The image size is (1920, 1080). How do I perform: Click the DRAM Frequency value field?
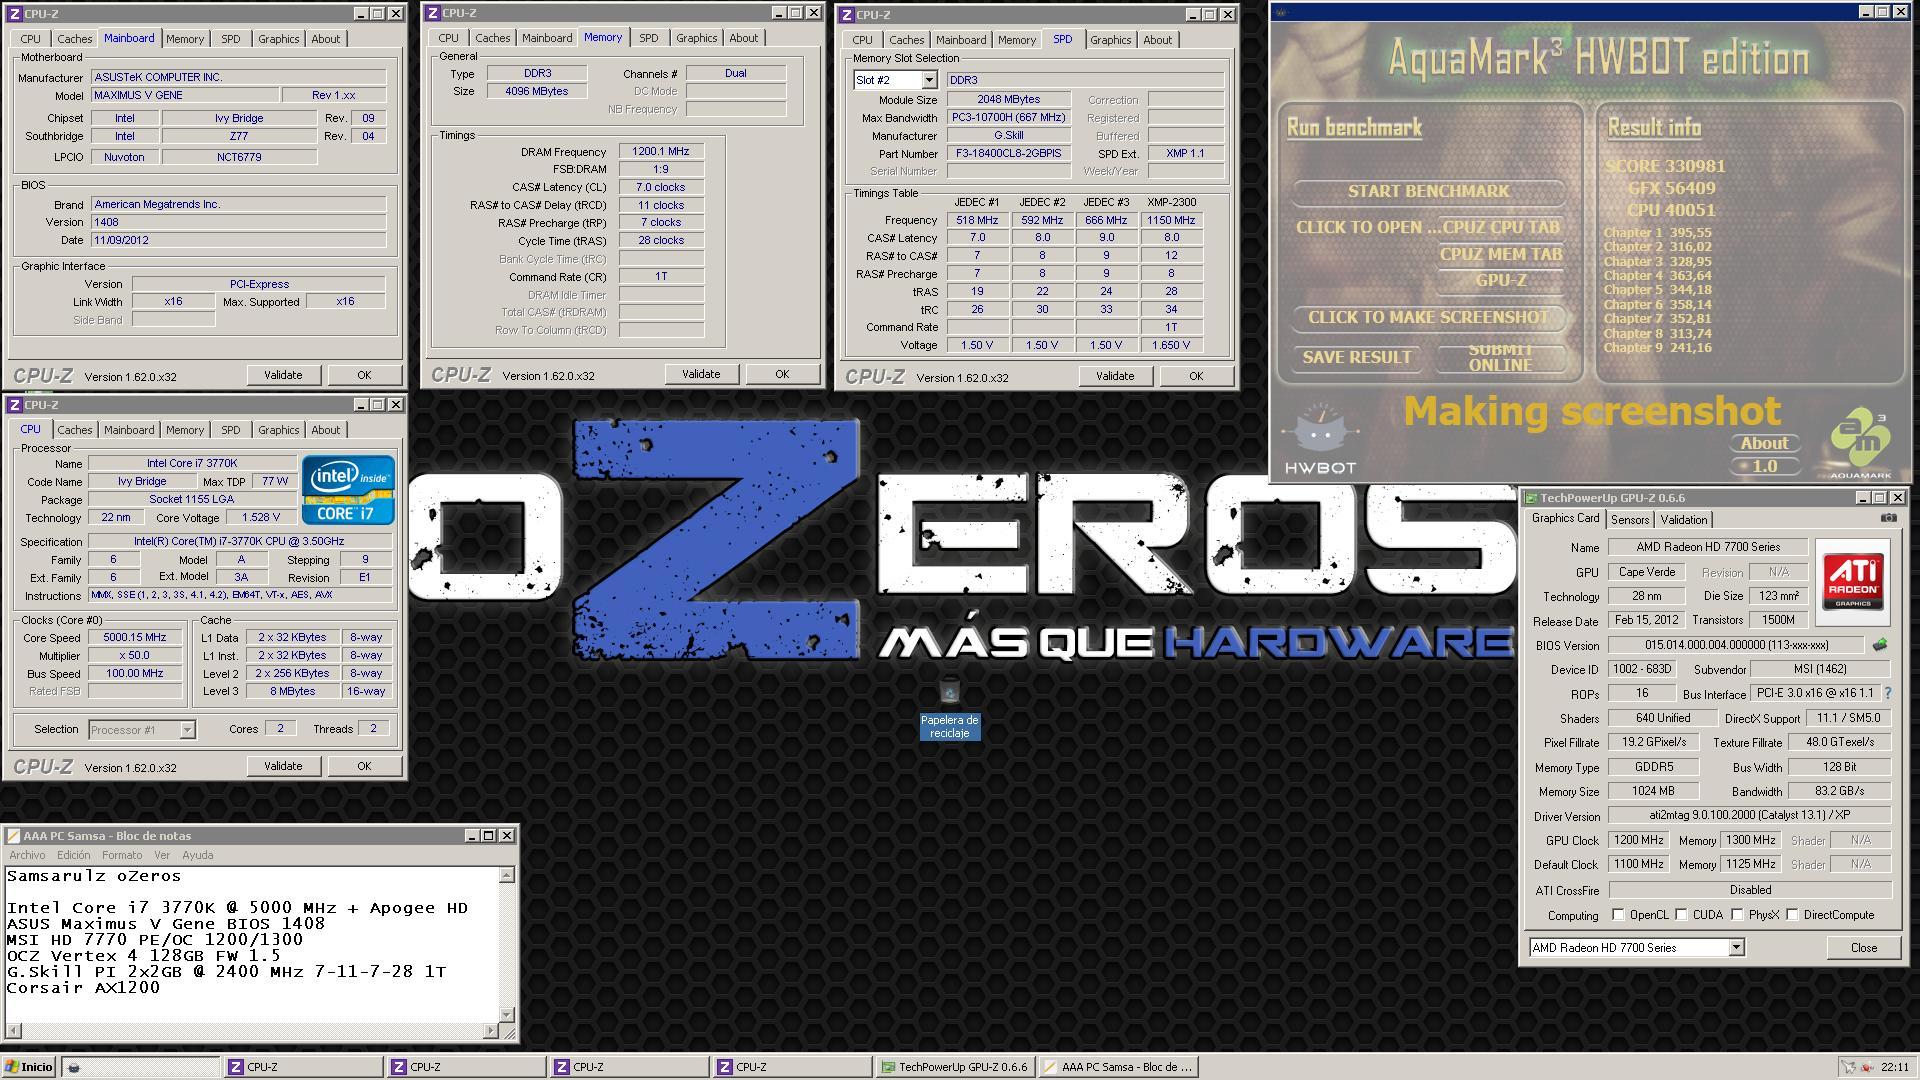661,152
